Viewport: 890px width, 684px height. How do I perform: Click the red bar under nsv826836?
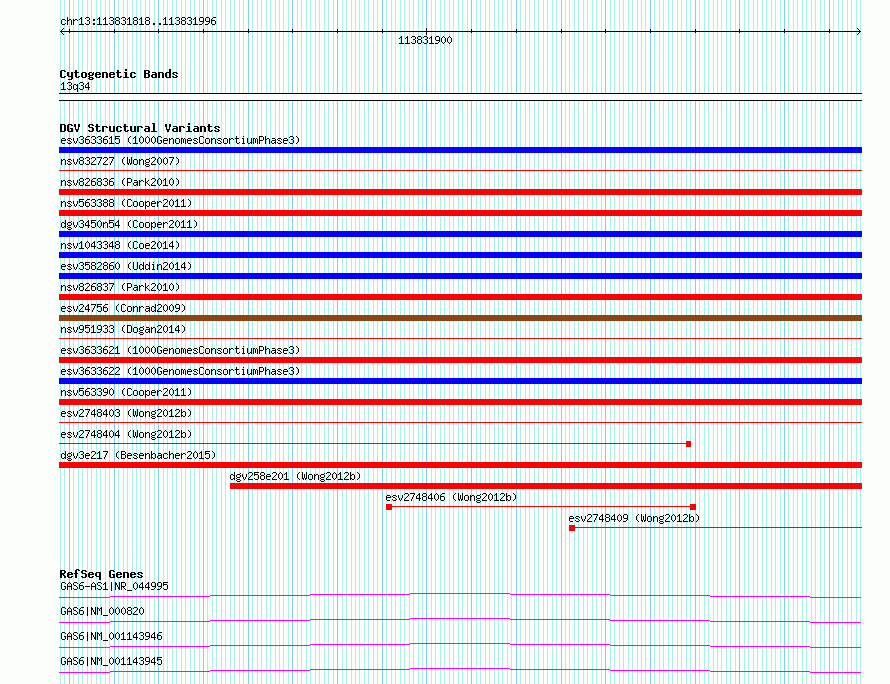460,192
